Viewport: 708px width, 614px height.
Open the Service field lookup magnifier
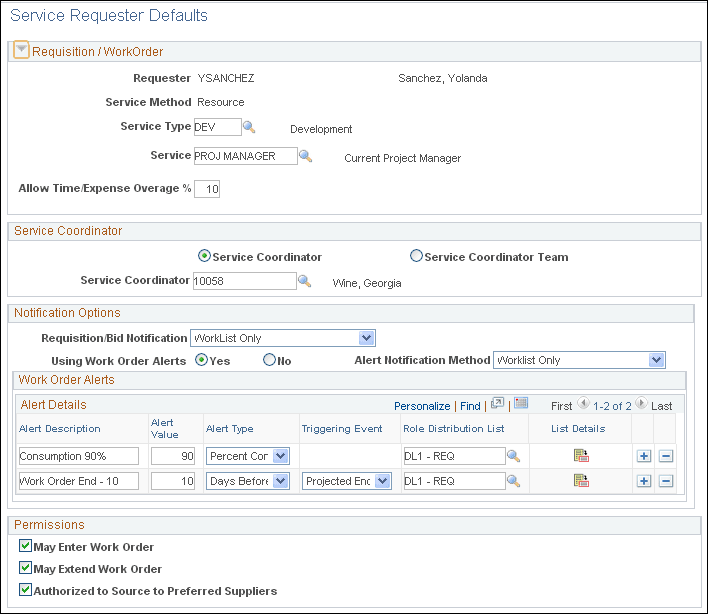pos(305,156)
